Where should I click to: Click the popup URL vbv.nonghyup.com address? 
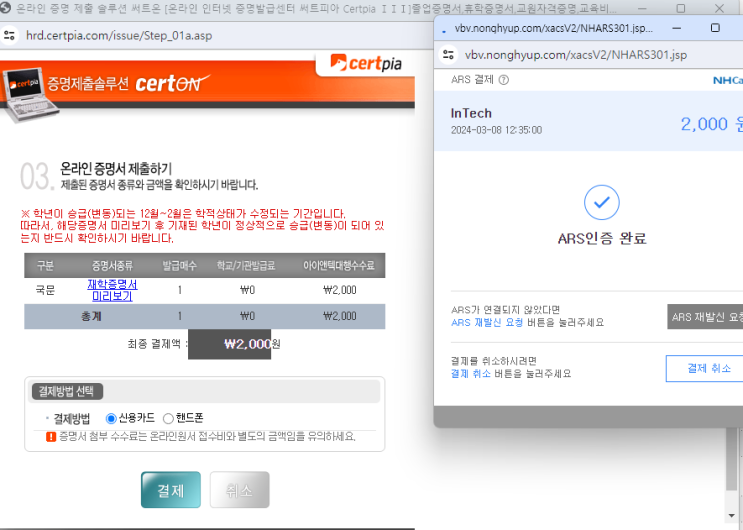(576, 55)
